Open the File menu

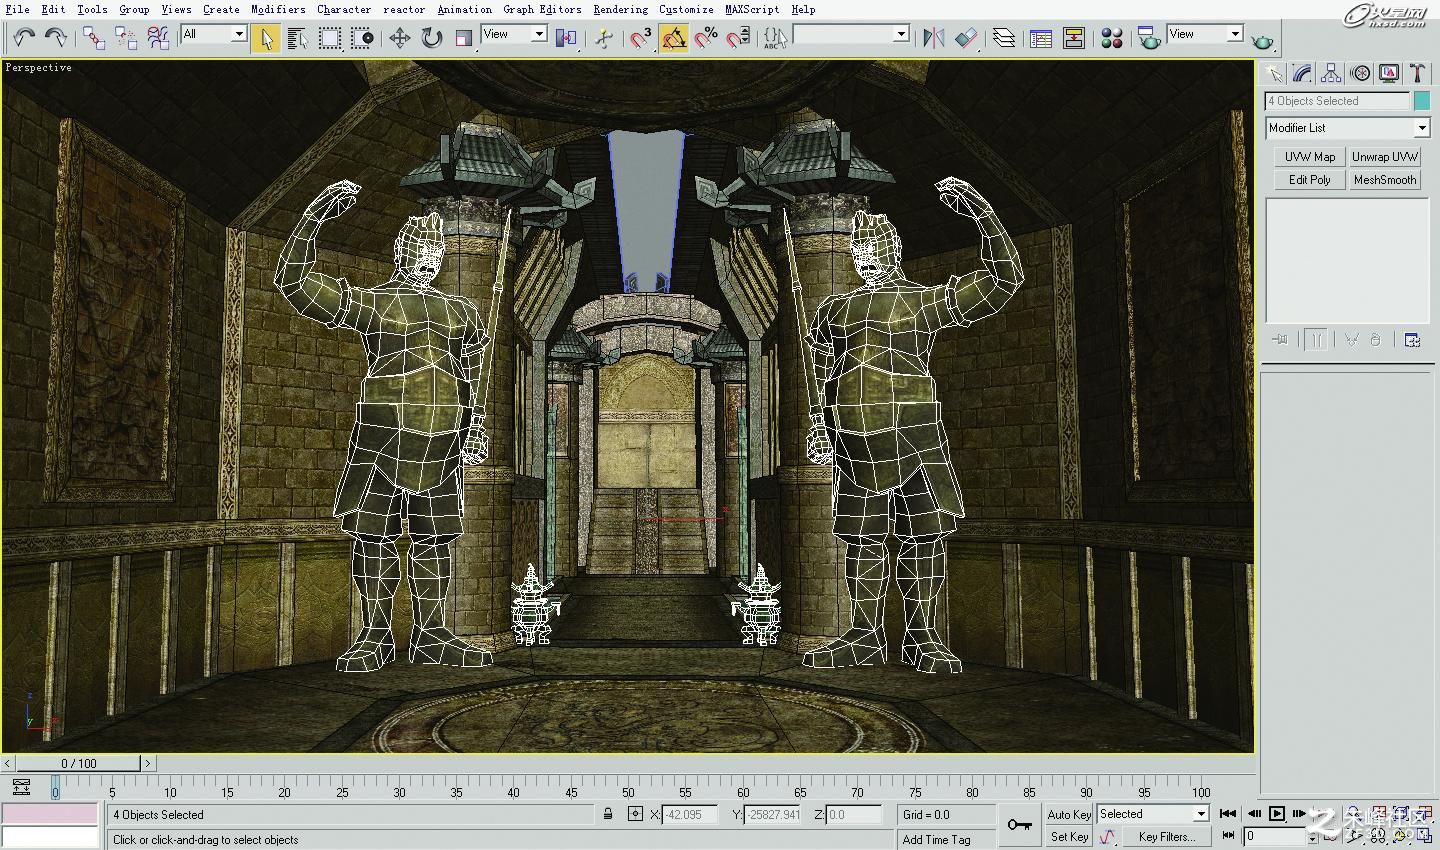(17, 9)
